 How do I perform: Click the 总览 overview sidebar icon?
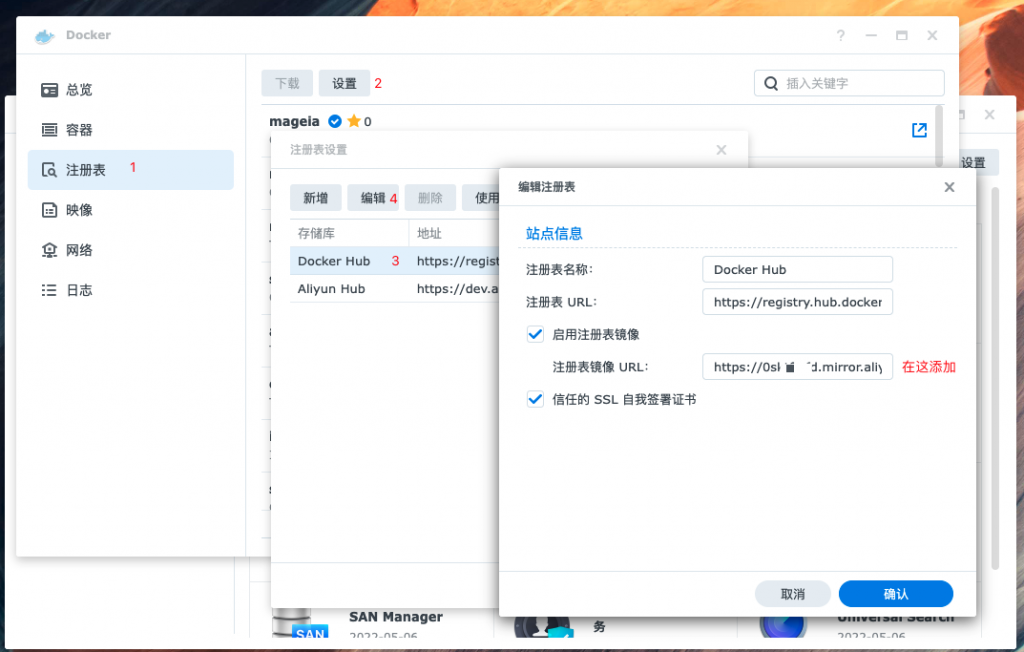click(x=50, y=90)
